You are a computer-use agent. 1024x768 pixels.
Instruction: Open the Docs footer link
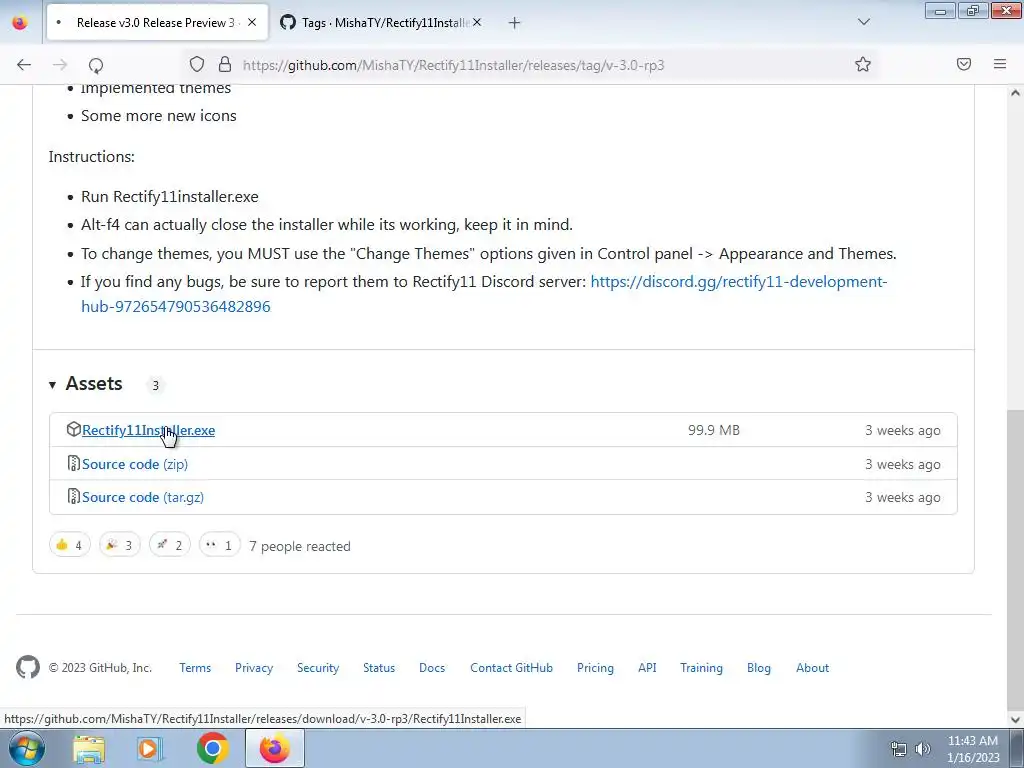(432, 667)
